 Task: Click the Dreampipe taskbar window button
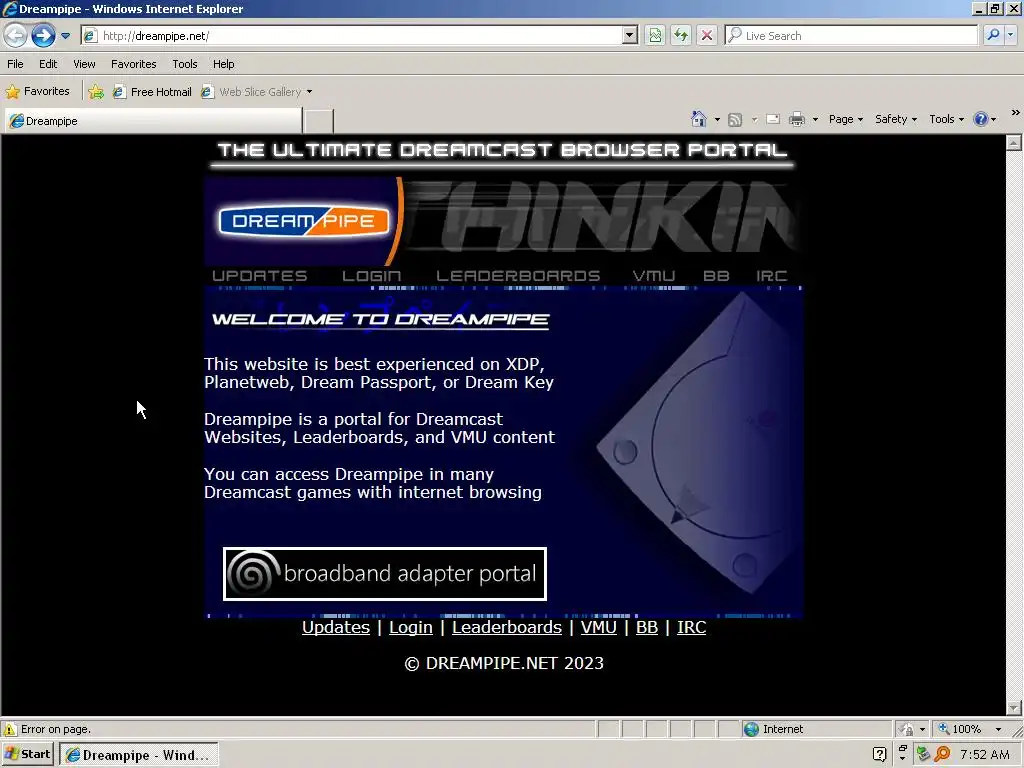[x=138, y=755]
